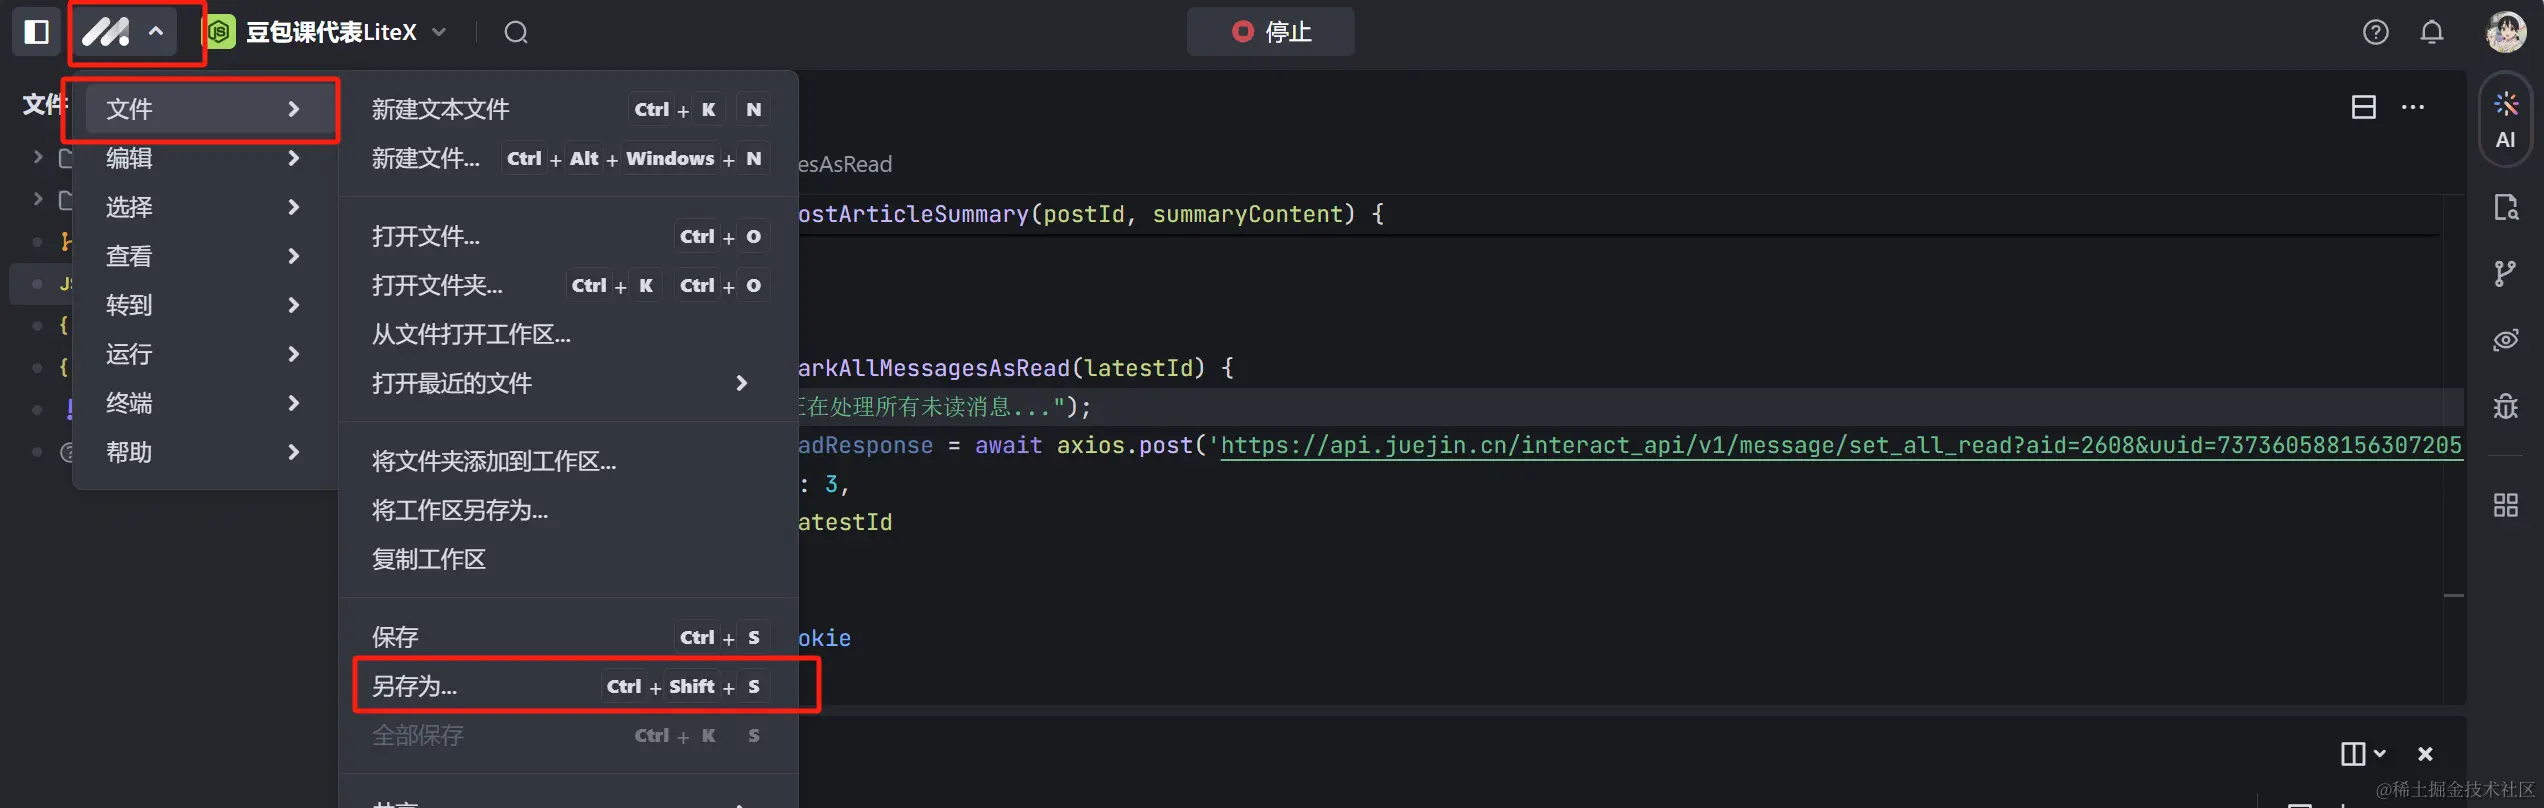Choose 保存 from the file menu
The width and height of the screenshot is (2544, 808).
point(568,637)
